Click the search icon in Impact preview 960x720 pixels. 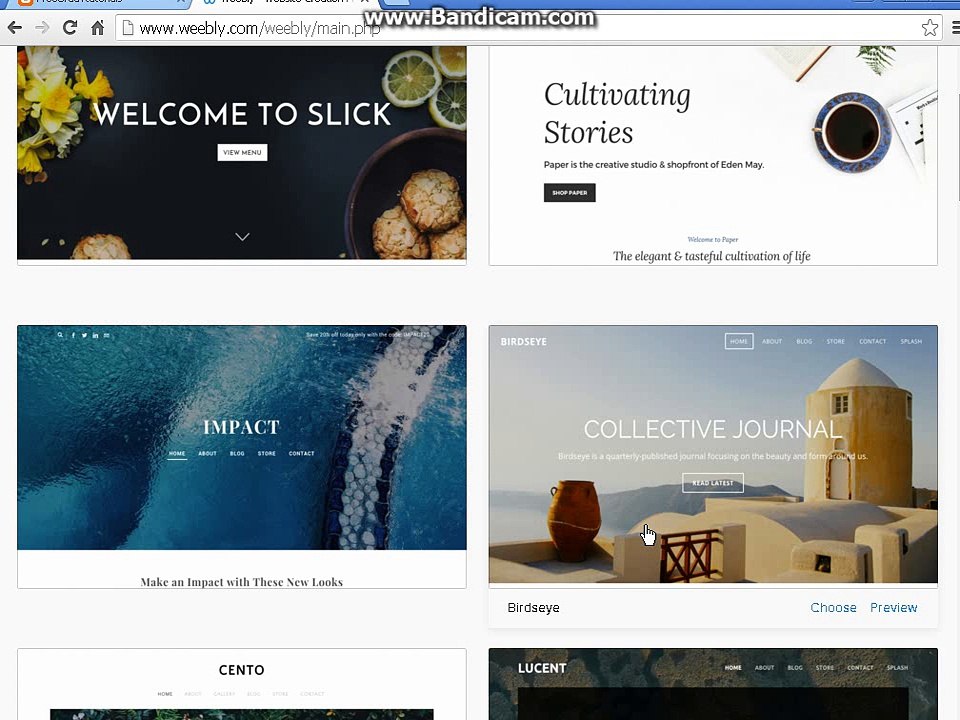pos(60,335)
